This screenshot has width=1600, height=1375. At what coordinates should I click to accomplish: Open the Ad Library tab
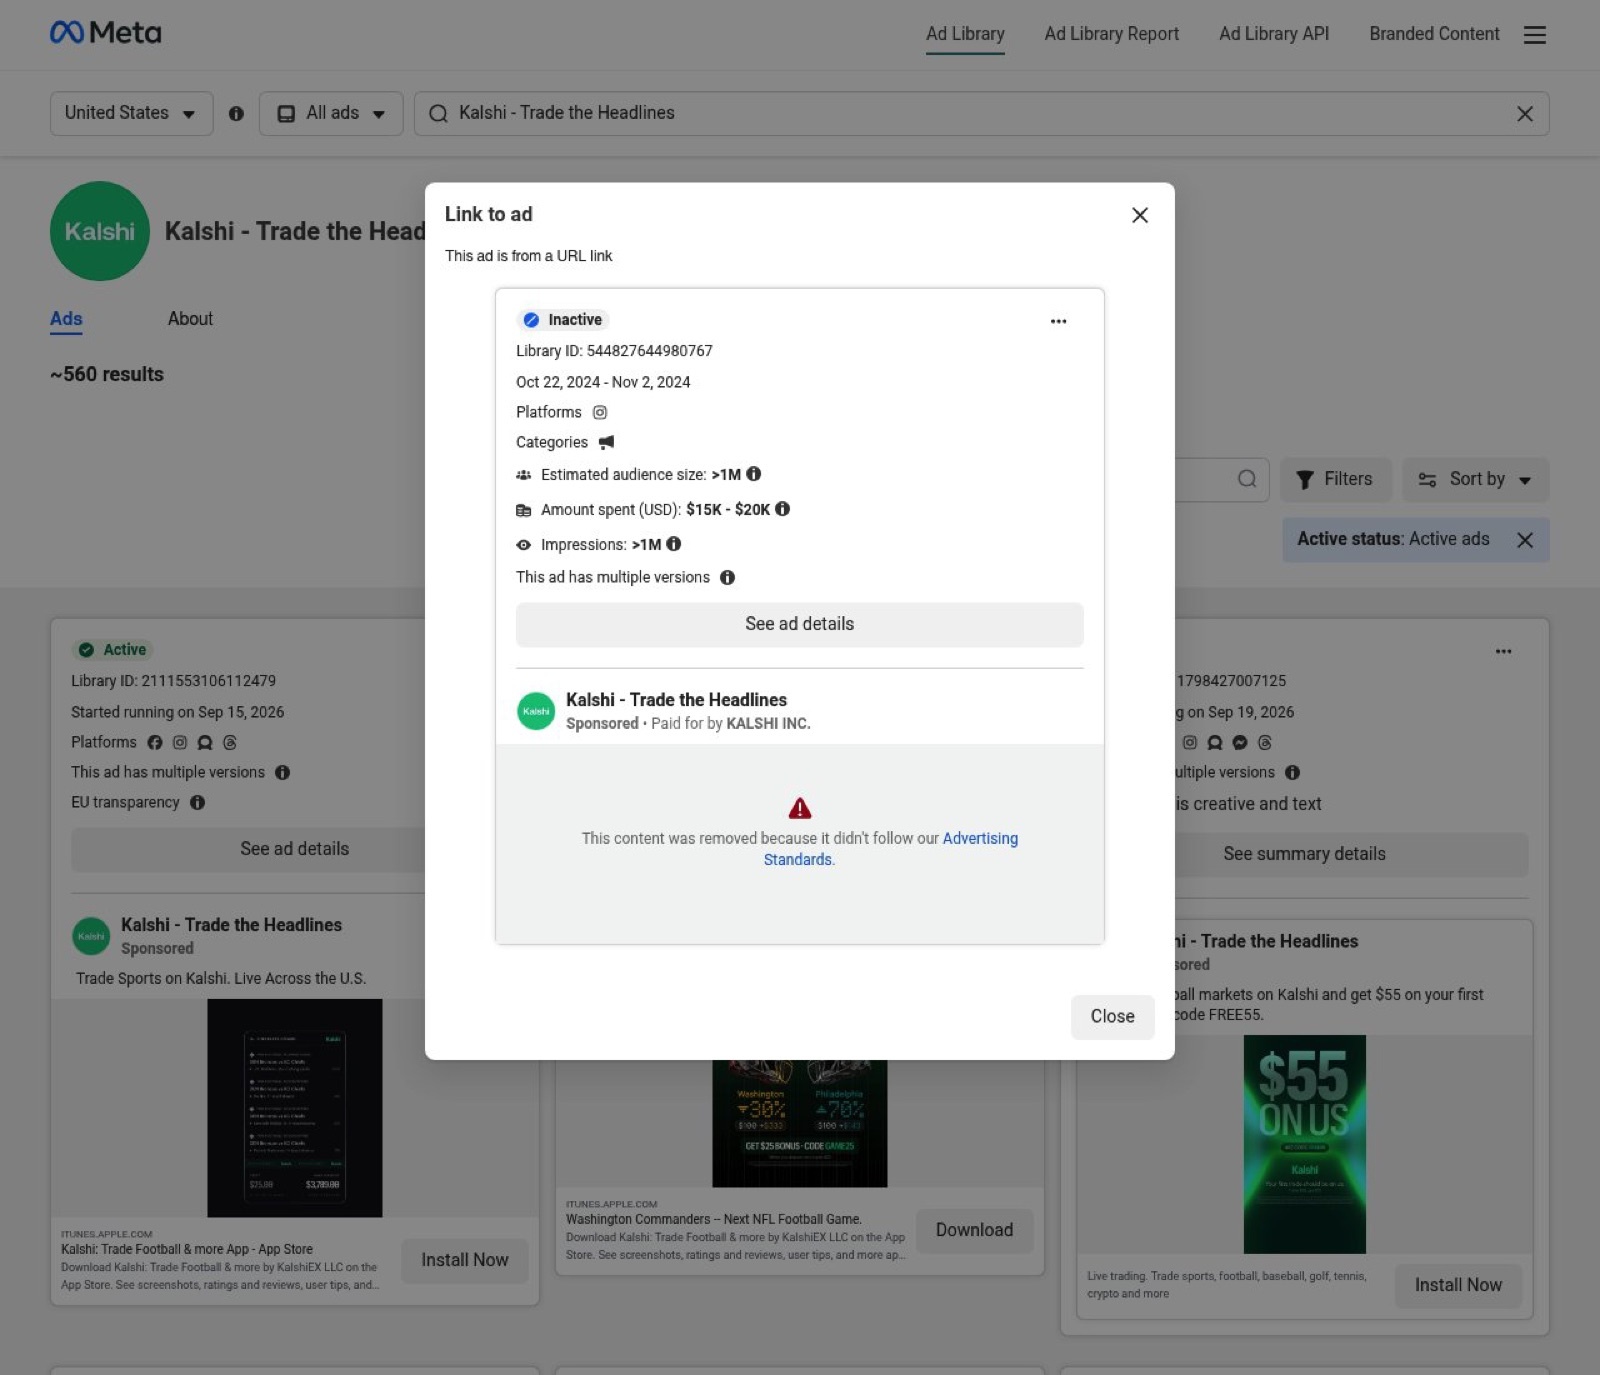click(965, 34)
